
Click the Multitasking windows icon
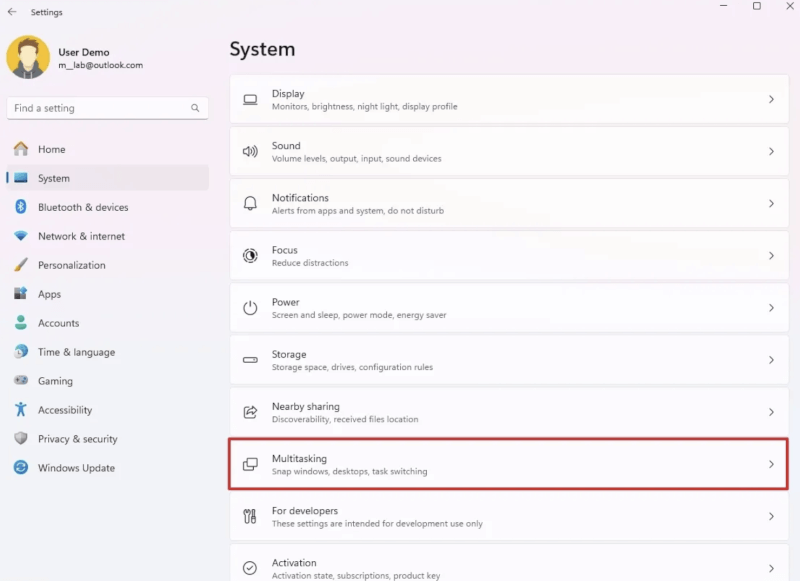pos(250,464)
